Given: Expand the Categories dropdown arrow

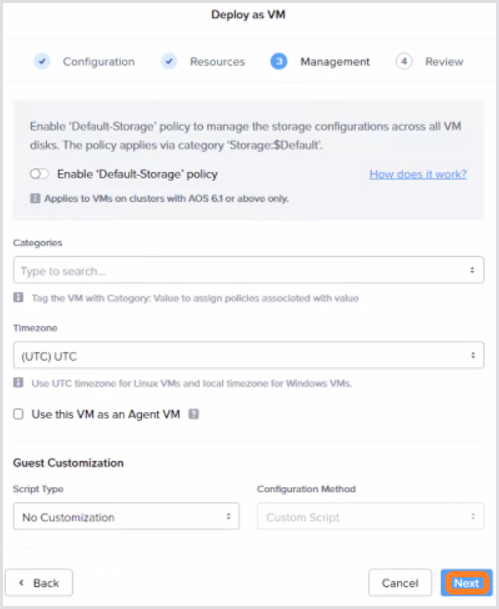Looking at the screenshot, I should point(472,270).
